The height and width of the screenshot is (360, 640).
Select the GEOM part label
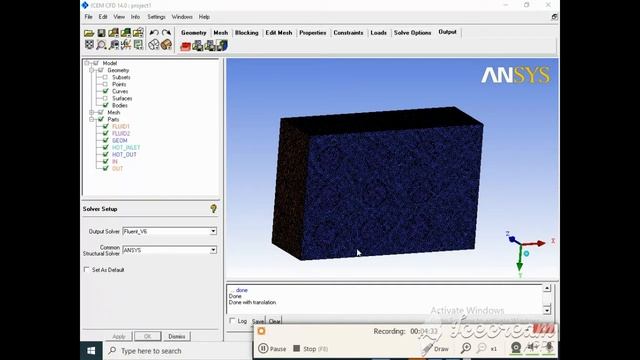click(120, 140)
